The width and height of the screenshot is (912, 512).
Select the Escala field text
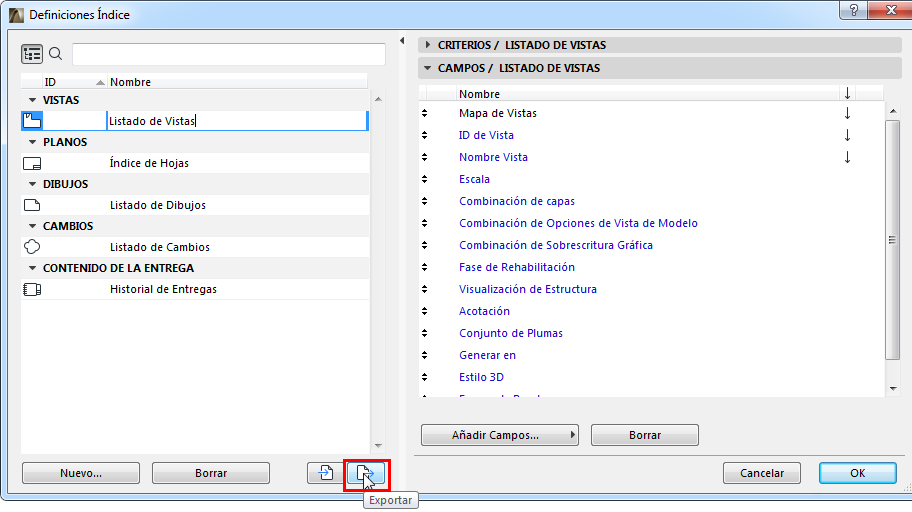(x=475, y=179)
